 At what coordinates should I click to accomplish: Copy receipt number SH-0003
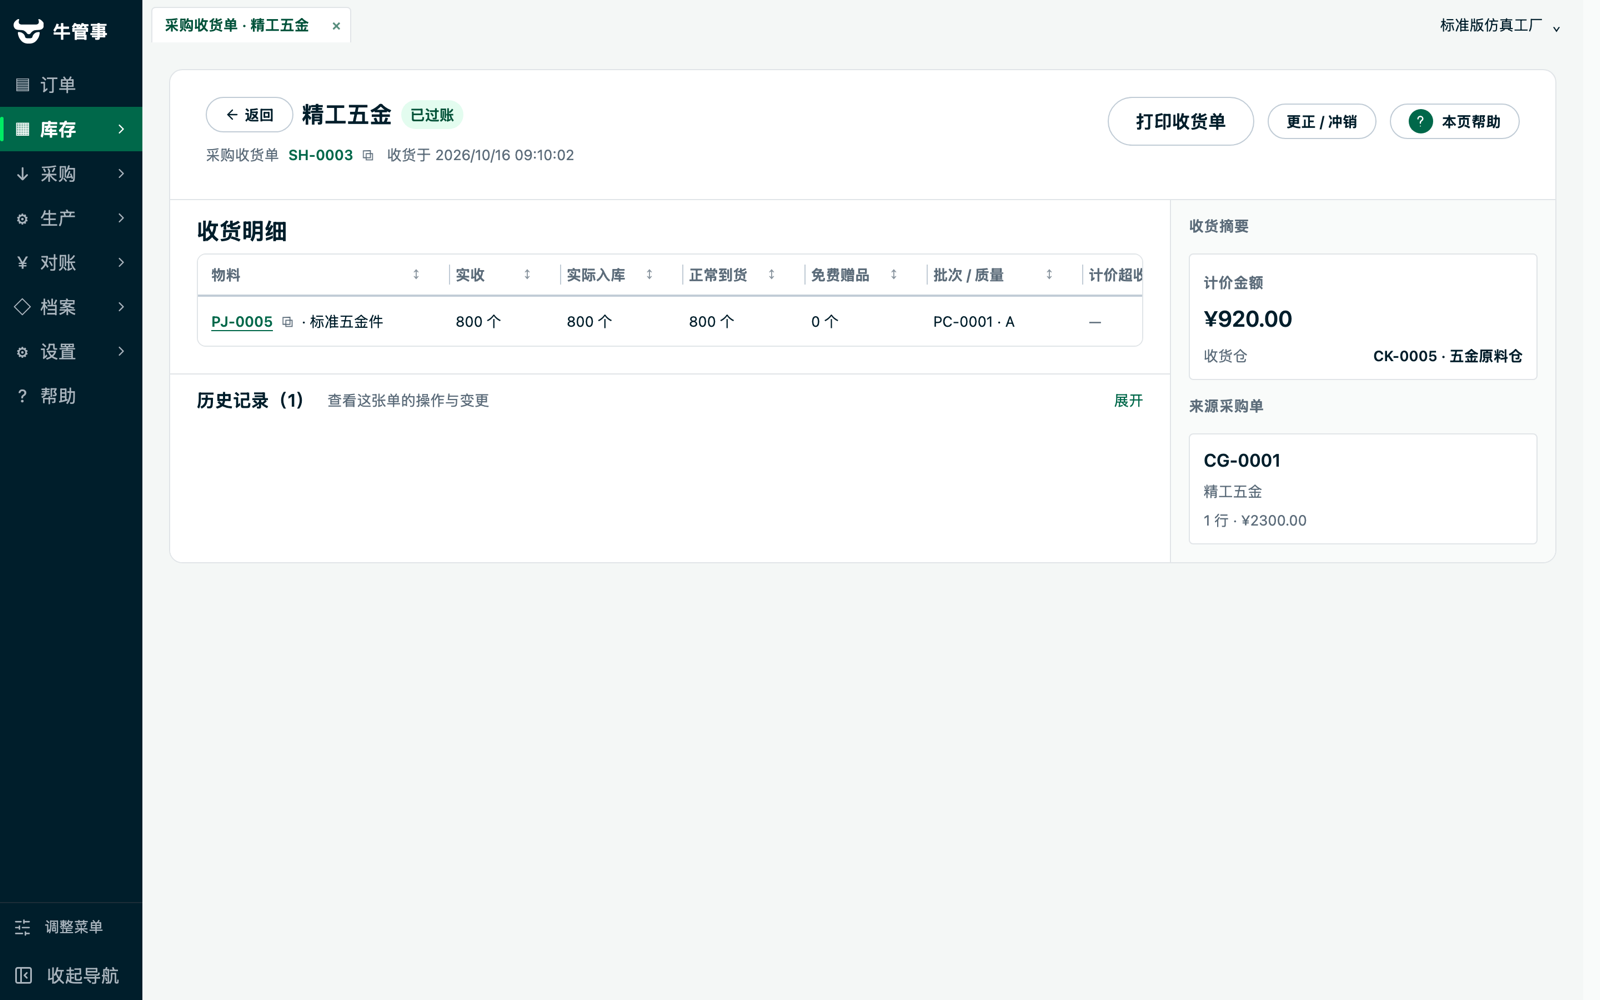point(368,155)
